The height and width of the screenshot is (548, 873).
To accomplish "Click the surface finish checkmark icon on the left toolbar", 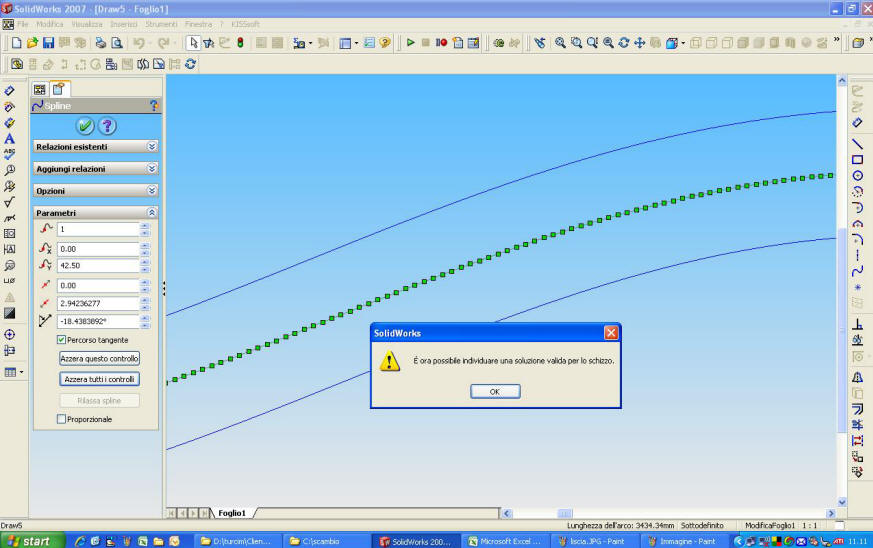I will (9, 202).
